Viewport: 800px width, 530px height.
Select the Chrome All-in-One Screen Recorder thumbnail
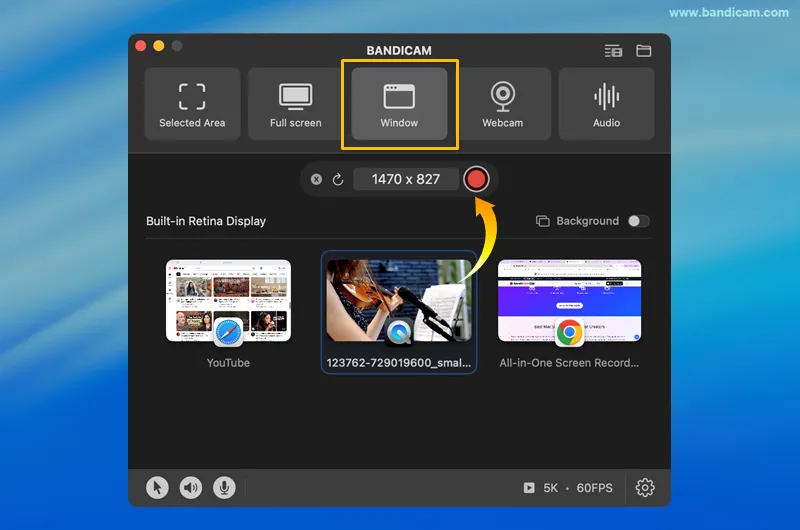tap(569, 301)
